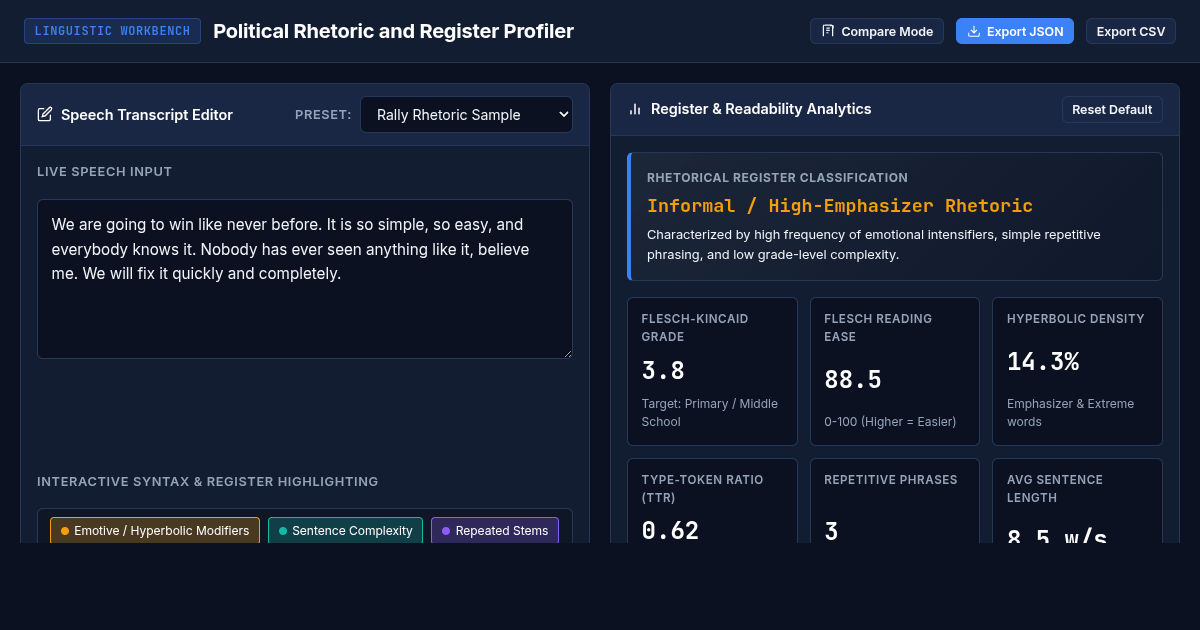Click the Compare Mode book icon
This screenshot has height=630, width=1200.
[x=828, y=31]
